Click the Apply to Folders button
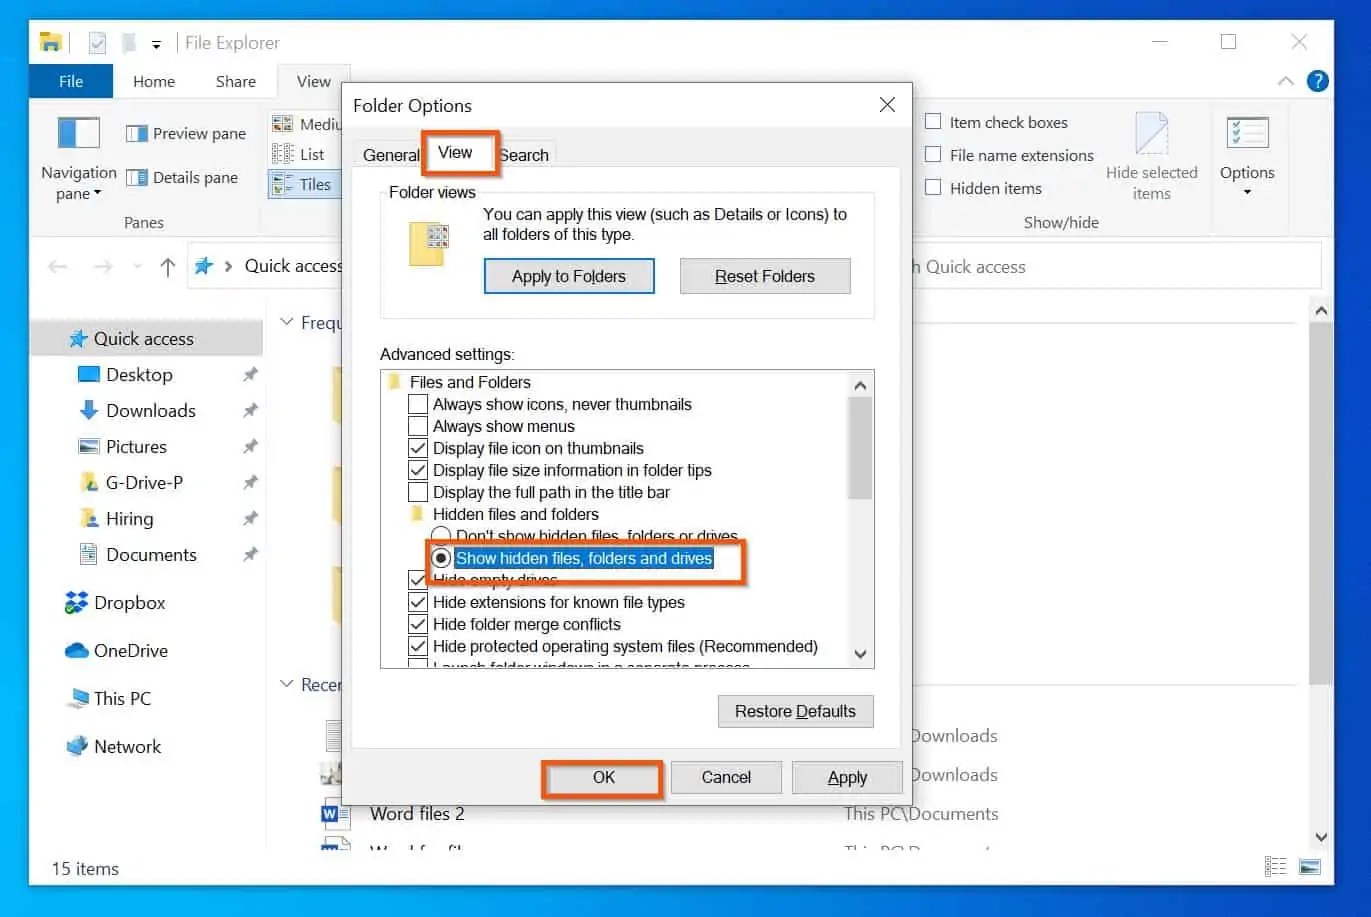This screenshot has height=917, width=1371. [x=568, y=276]
